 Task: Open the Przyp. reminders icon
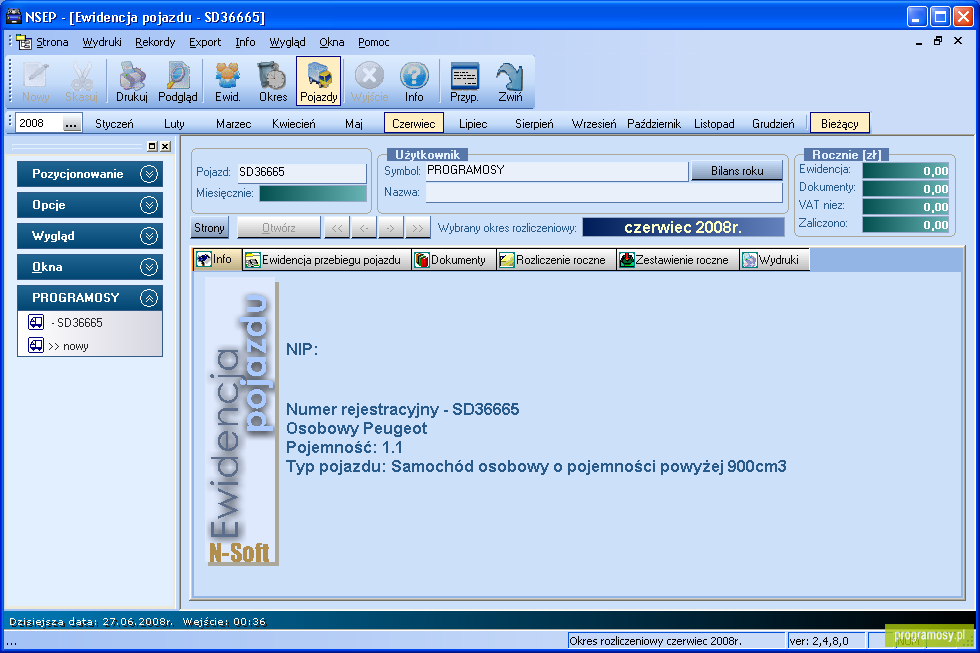pyautogui.click(x=464, y=81)
